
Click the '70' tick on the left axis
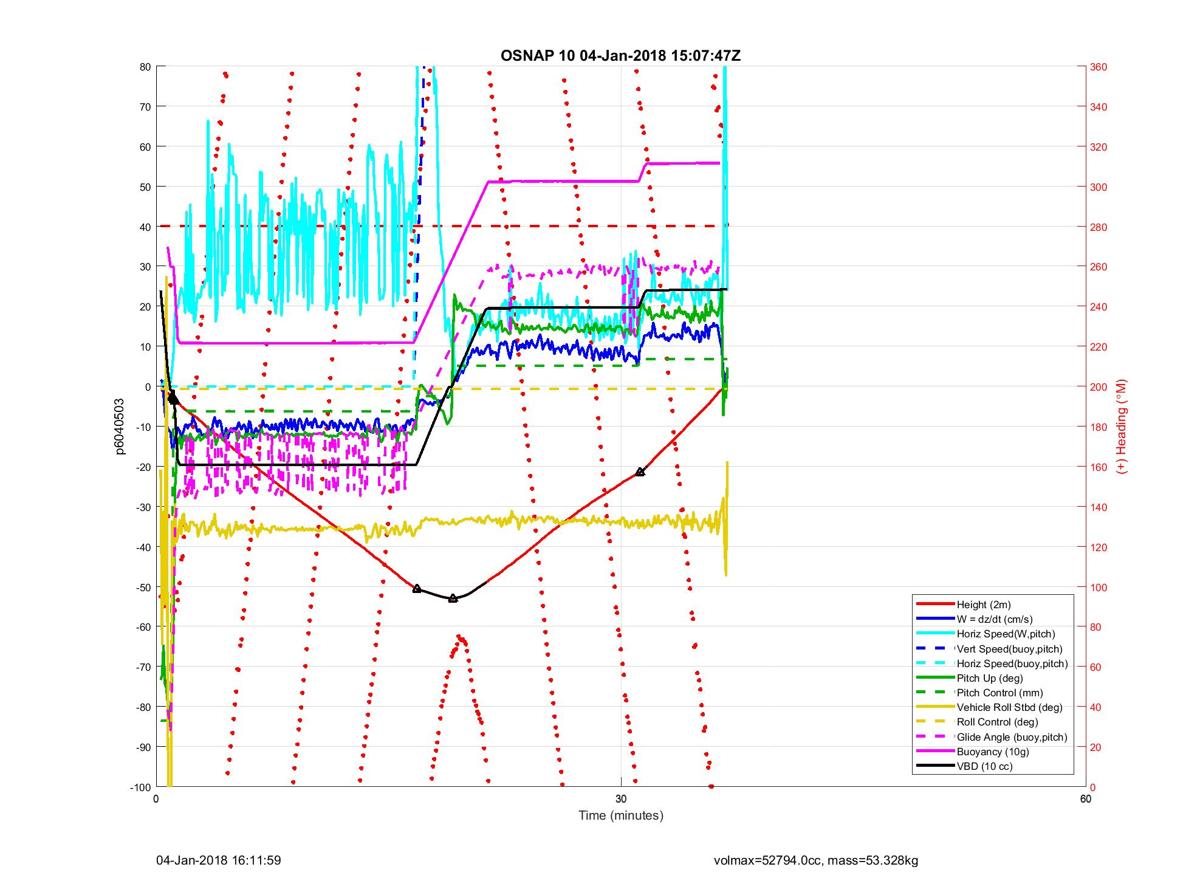[144, 107]
